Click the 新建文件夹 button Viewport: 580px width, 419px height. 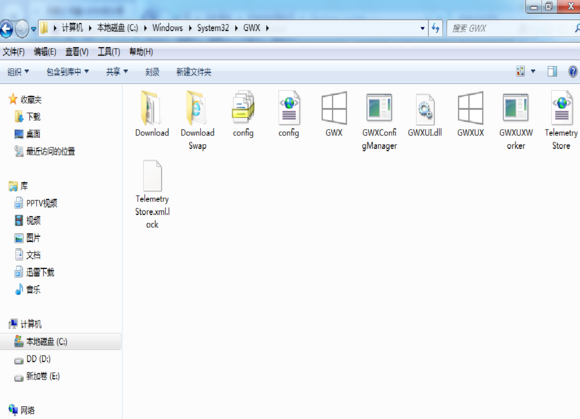193,72
